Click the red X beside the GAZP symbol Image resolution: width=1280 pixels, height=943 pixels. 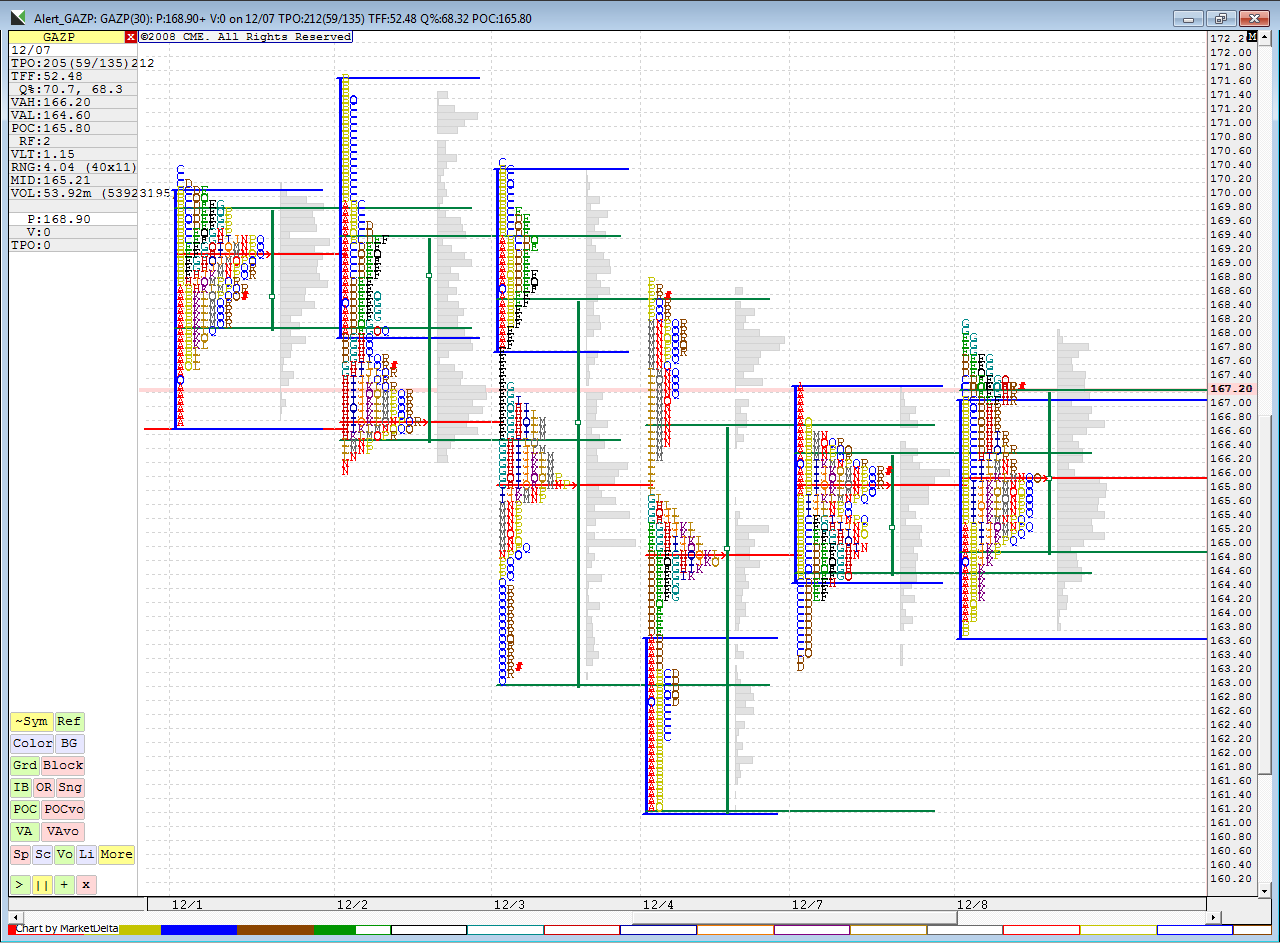[131, 37]
